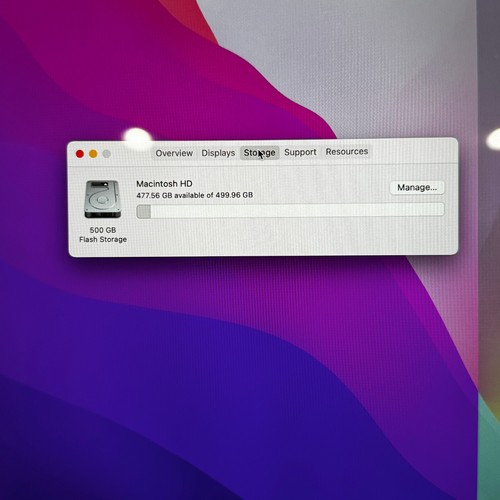Click the Macintosh HD volume name
Screen dimensions: 500x500
pos(164,184)
